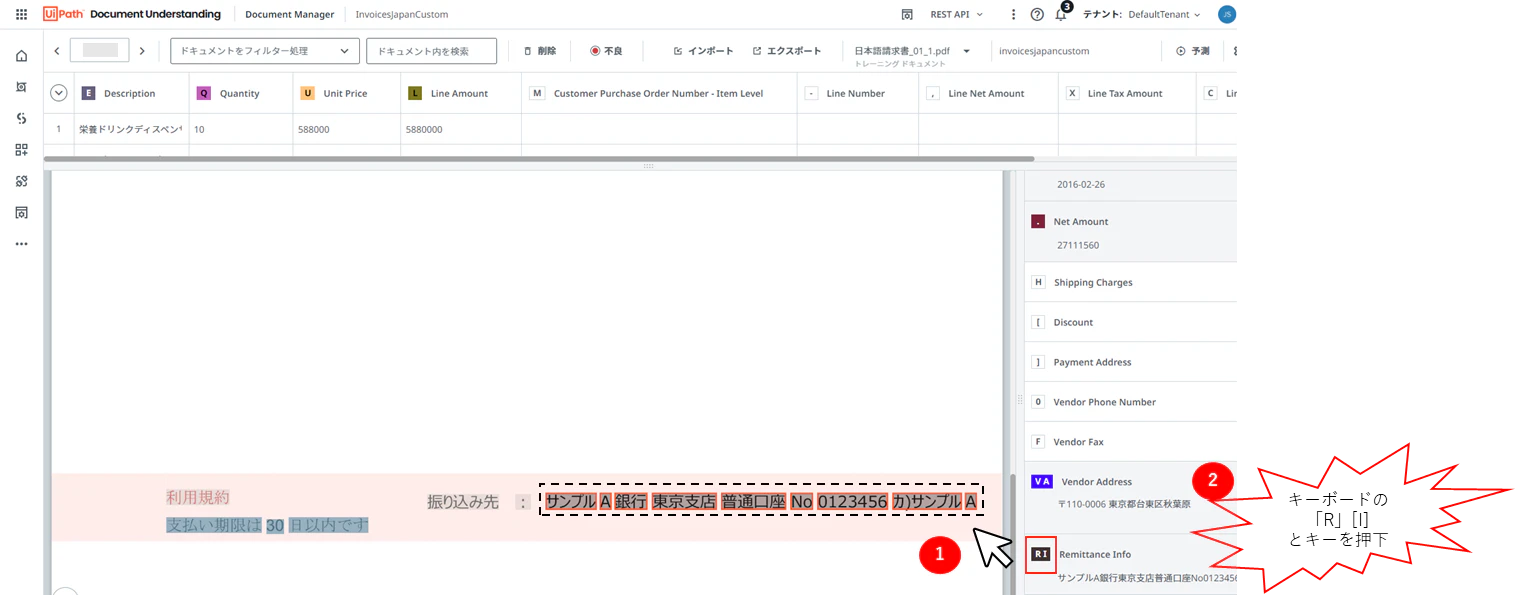Click the table horizontal scrollbar
This screenshot has width=1516, height=595.
(x=539, y=158)
